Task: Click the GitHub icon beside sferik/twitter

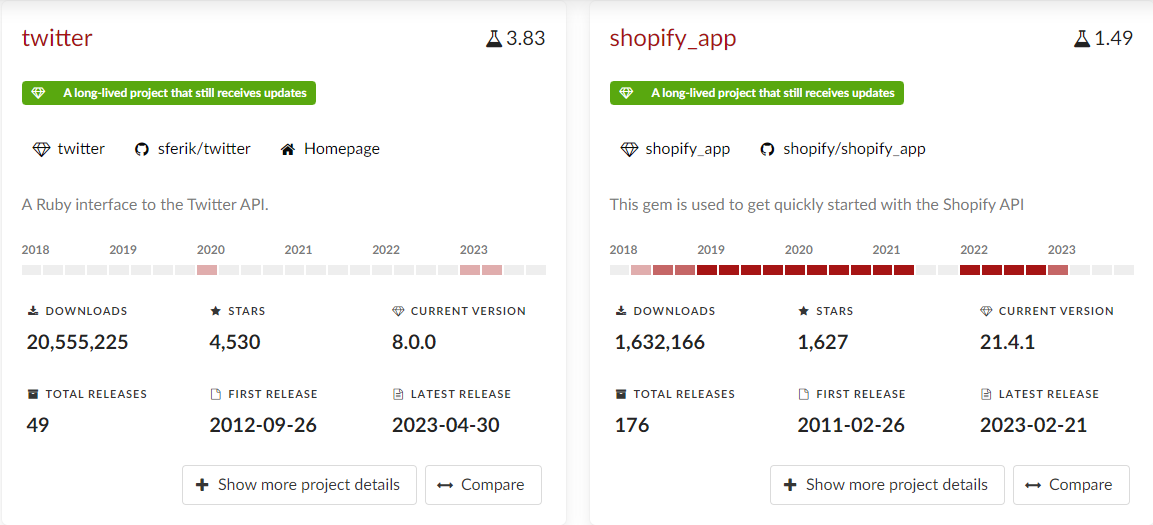Action: (x=142, y=150)
